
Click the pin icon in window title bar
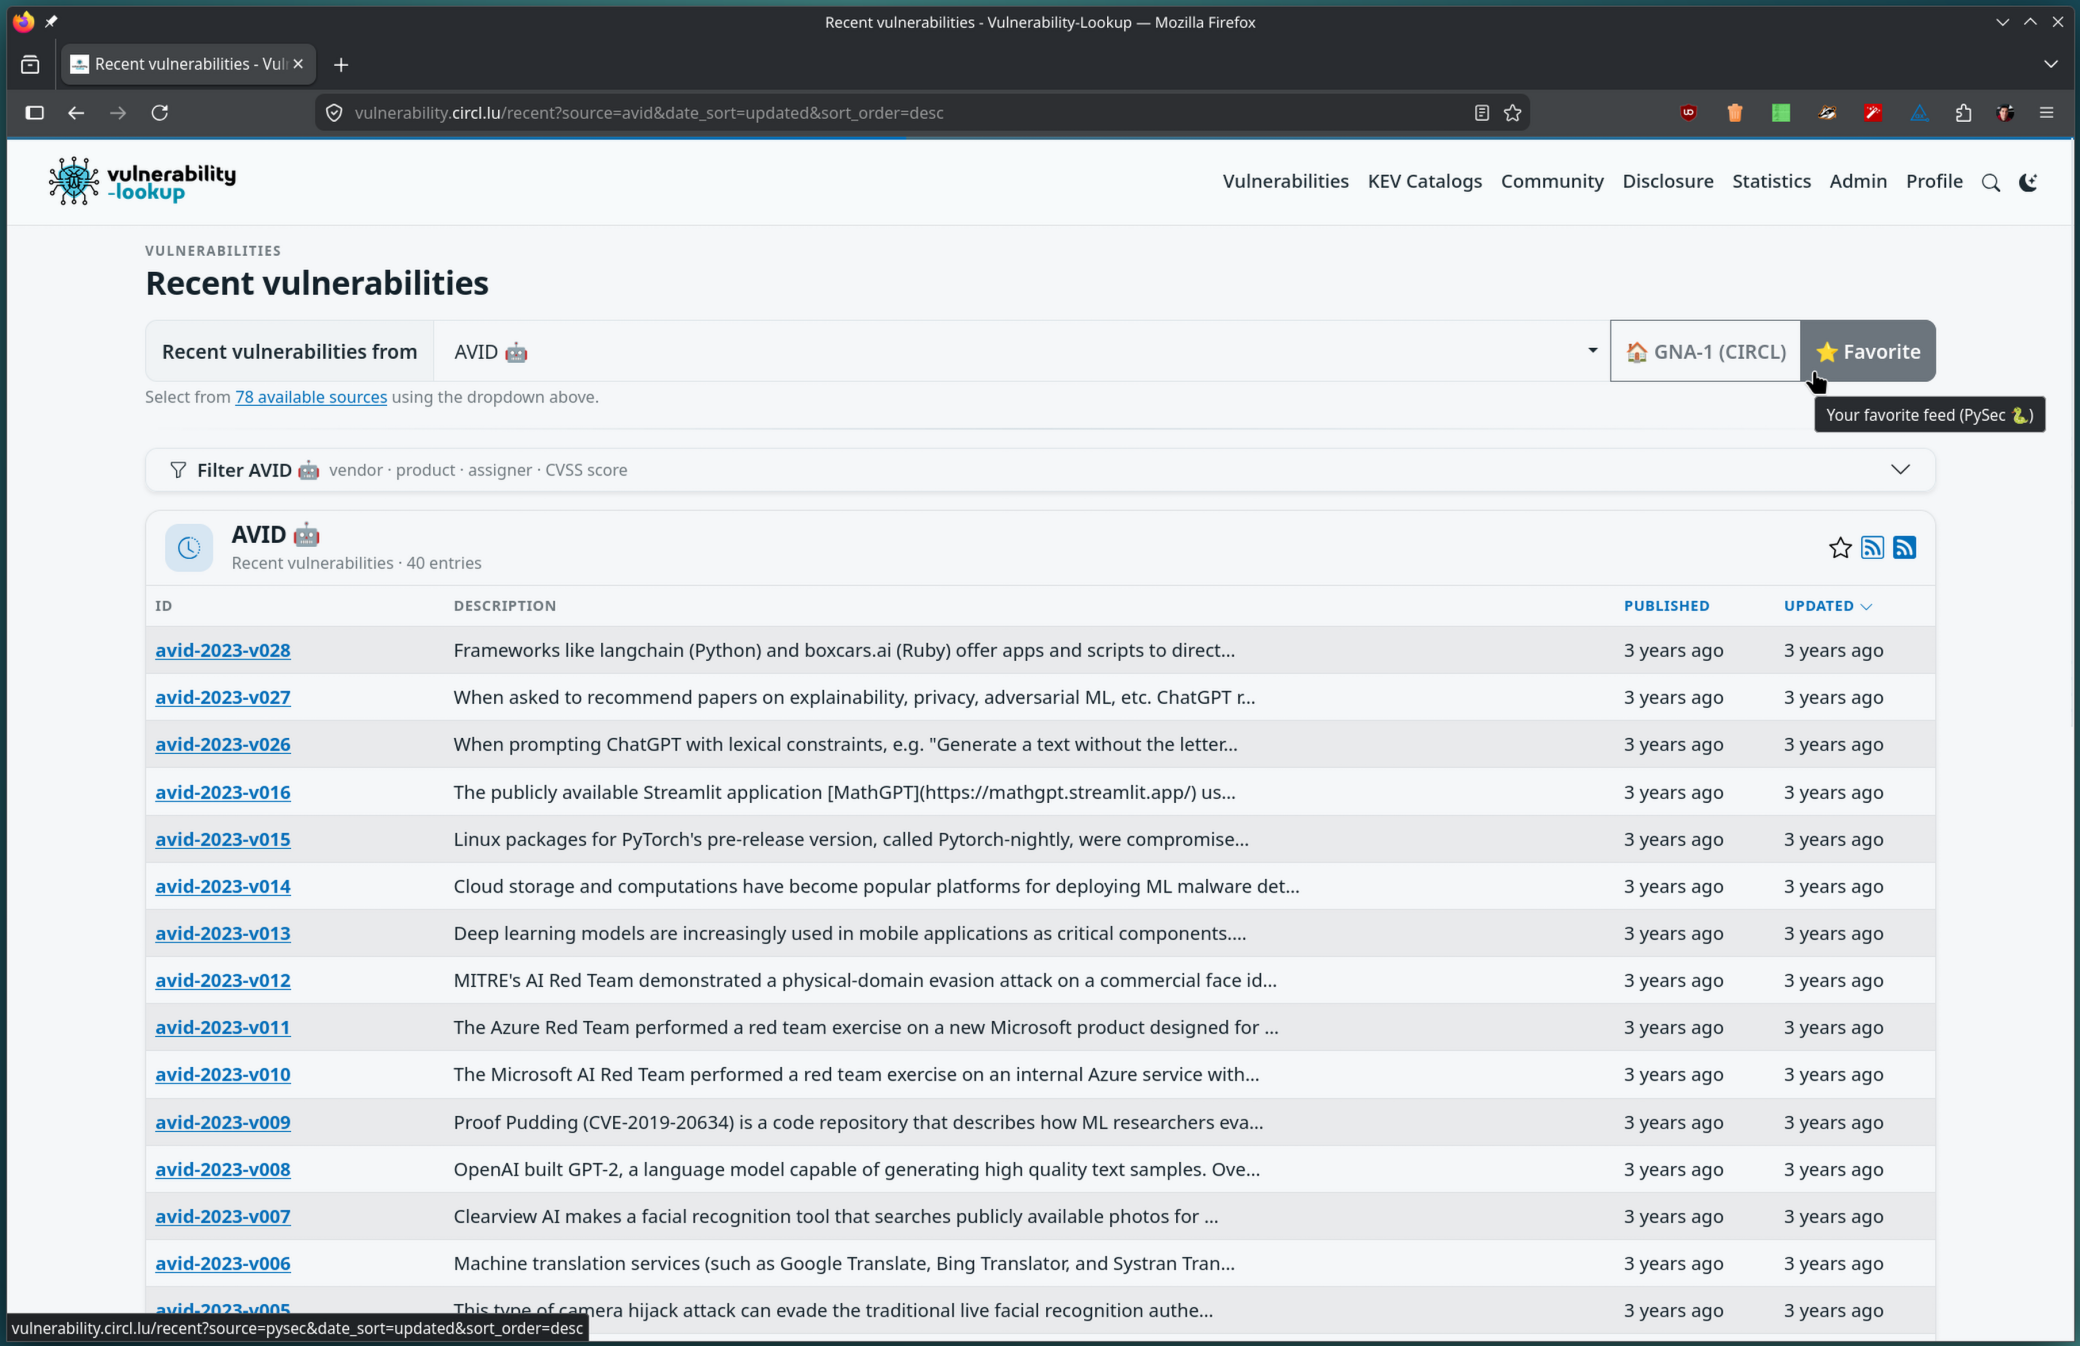point(51,21)
